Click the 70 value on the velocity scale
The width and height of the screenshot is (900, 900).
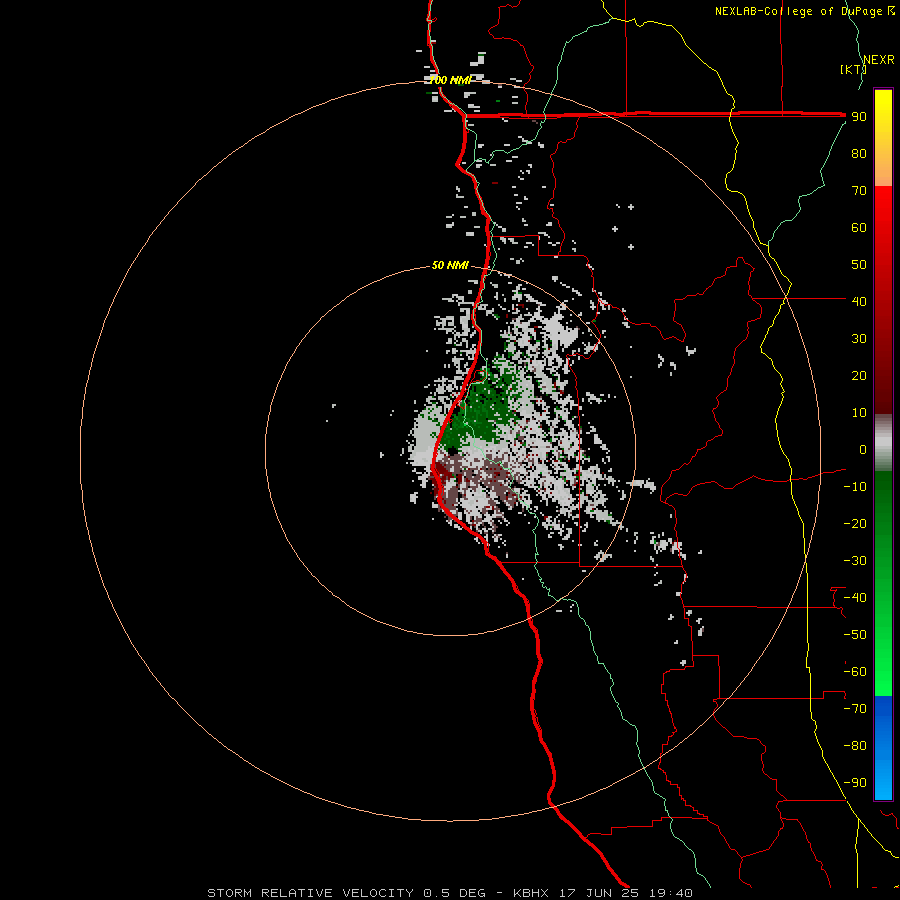point(859,191)
